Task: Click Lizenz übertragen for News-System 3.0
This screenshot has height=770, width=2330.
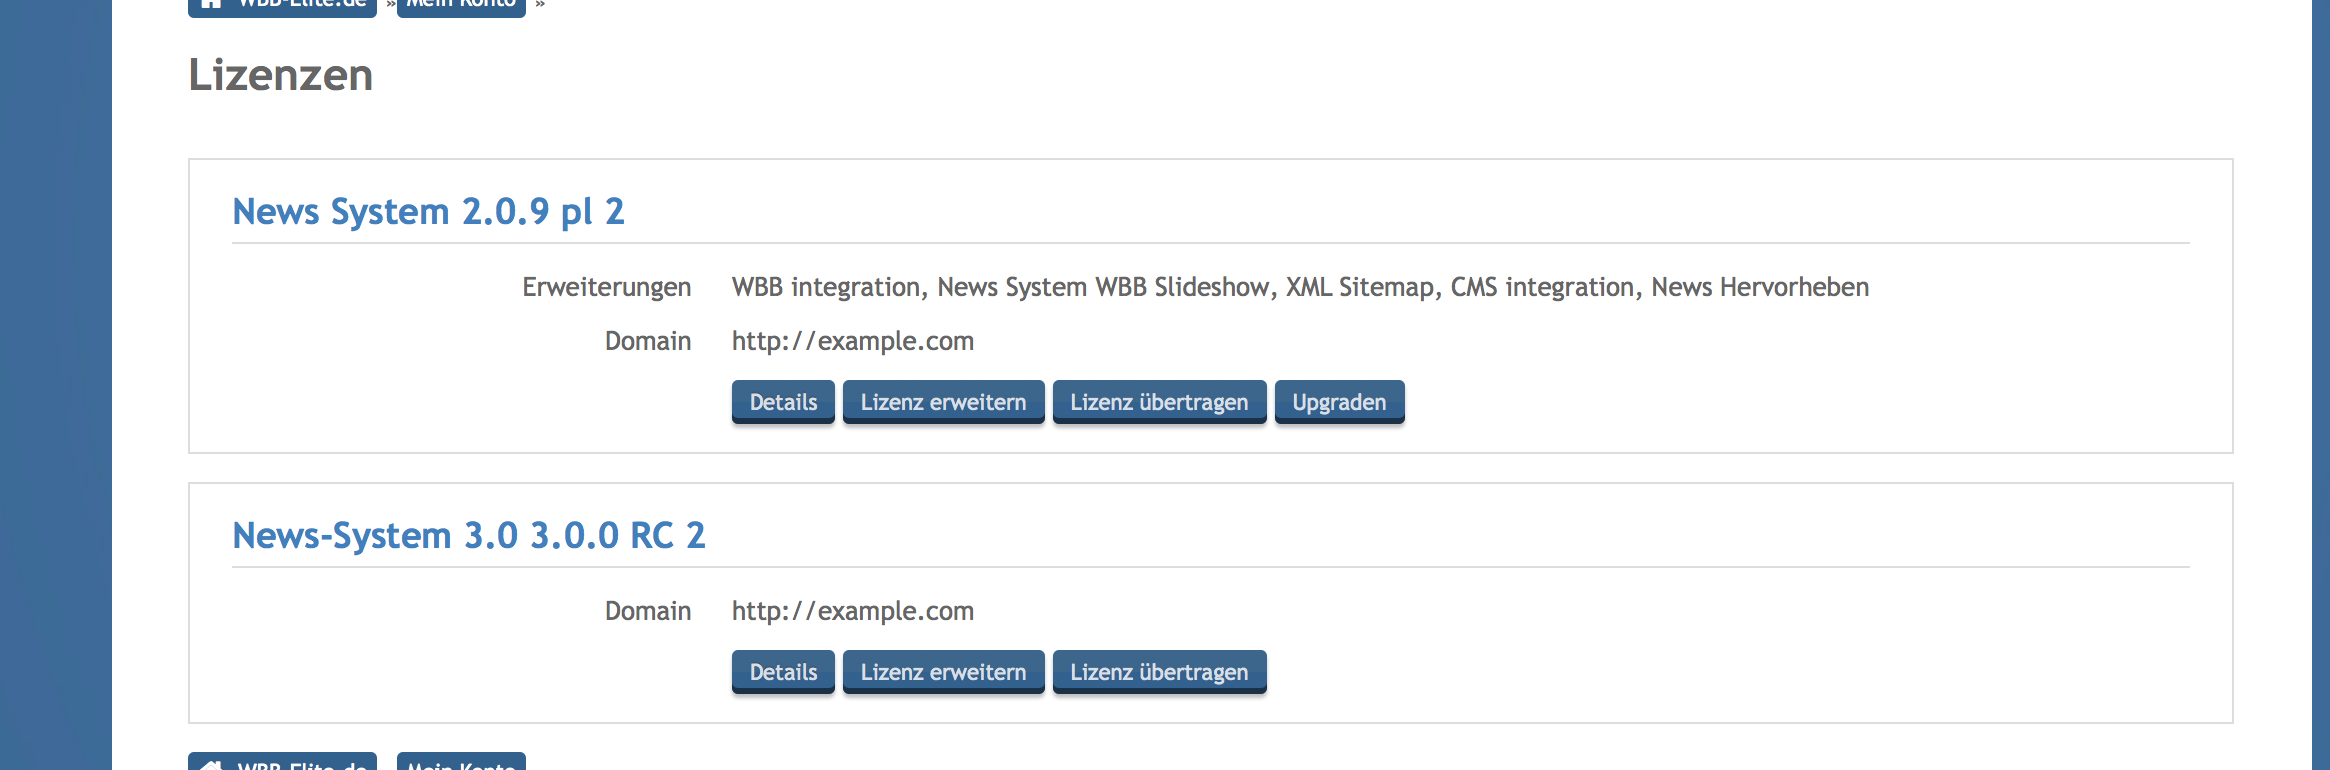Action: tap(1159, 672)
